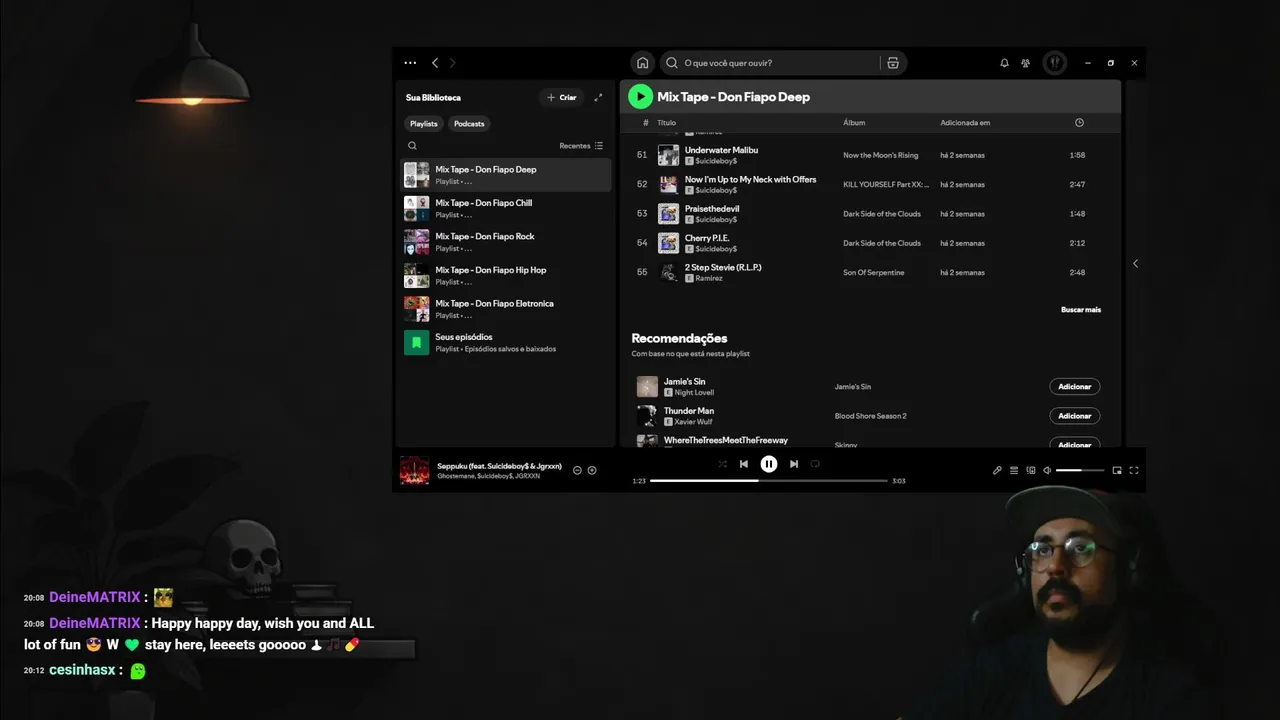The height and width of the screenshot is (720, 1280).
Task: Open Night Lovell artist link
Action: click(694, 392)
